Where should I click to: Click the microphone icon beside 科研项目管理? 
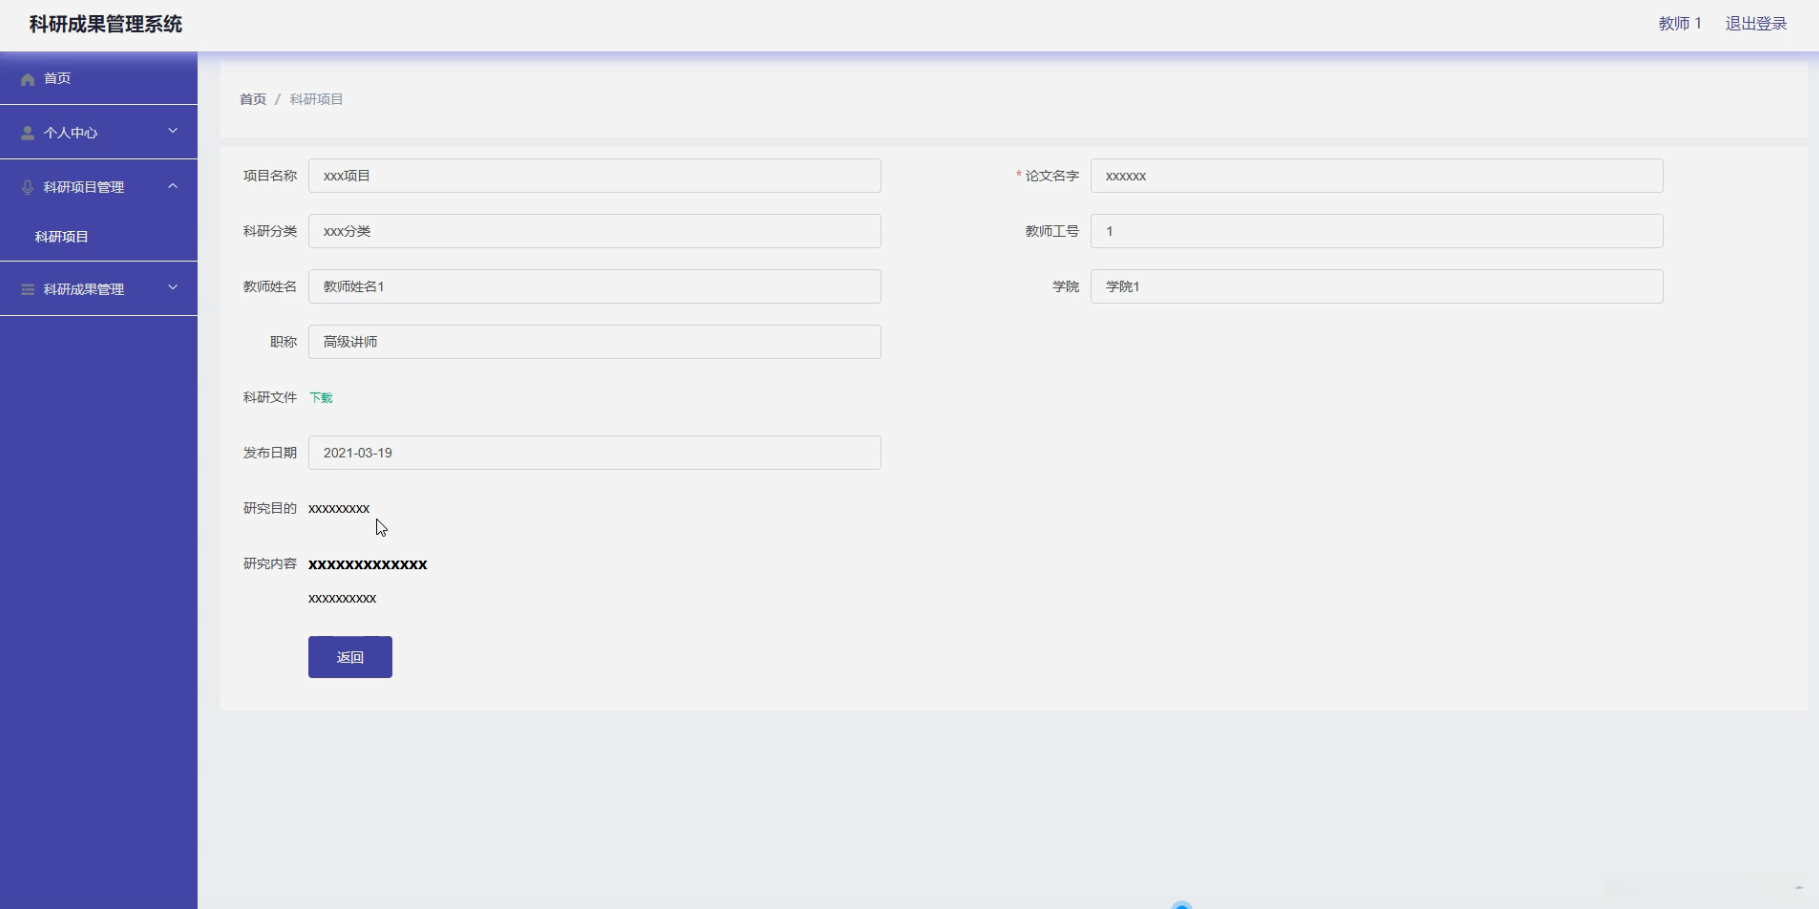pos(28,187)
